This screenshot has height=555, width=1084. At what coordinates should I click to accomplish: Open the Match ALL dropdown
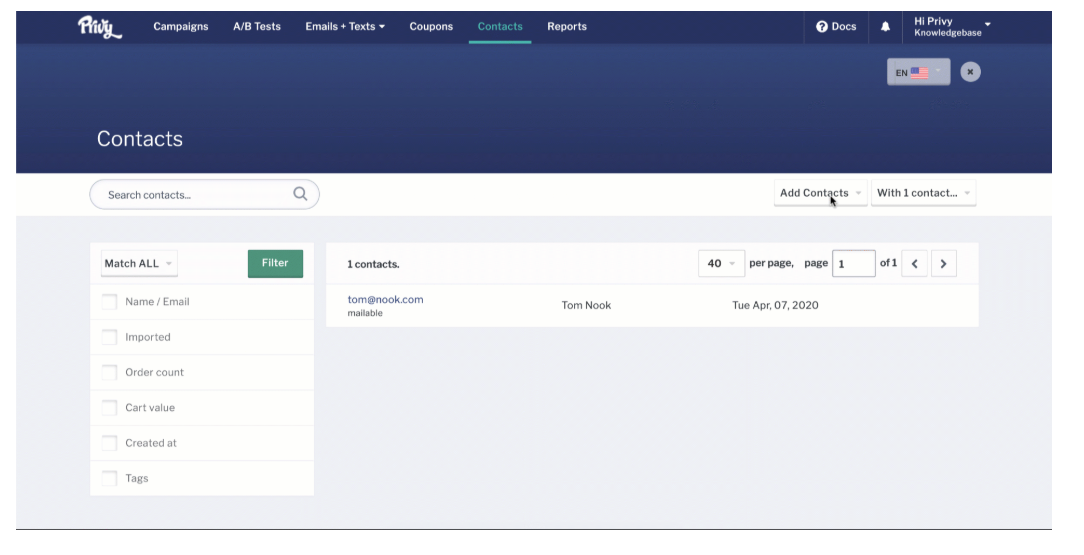tap(139, 263)
